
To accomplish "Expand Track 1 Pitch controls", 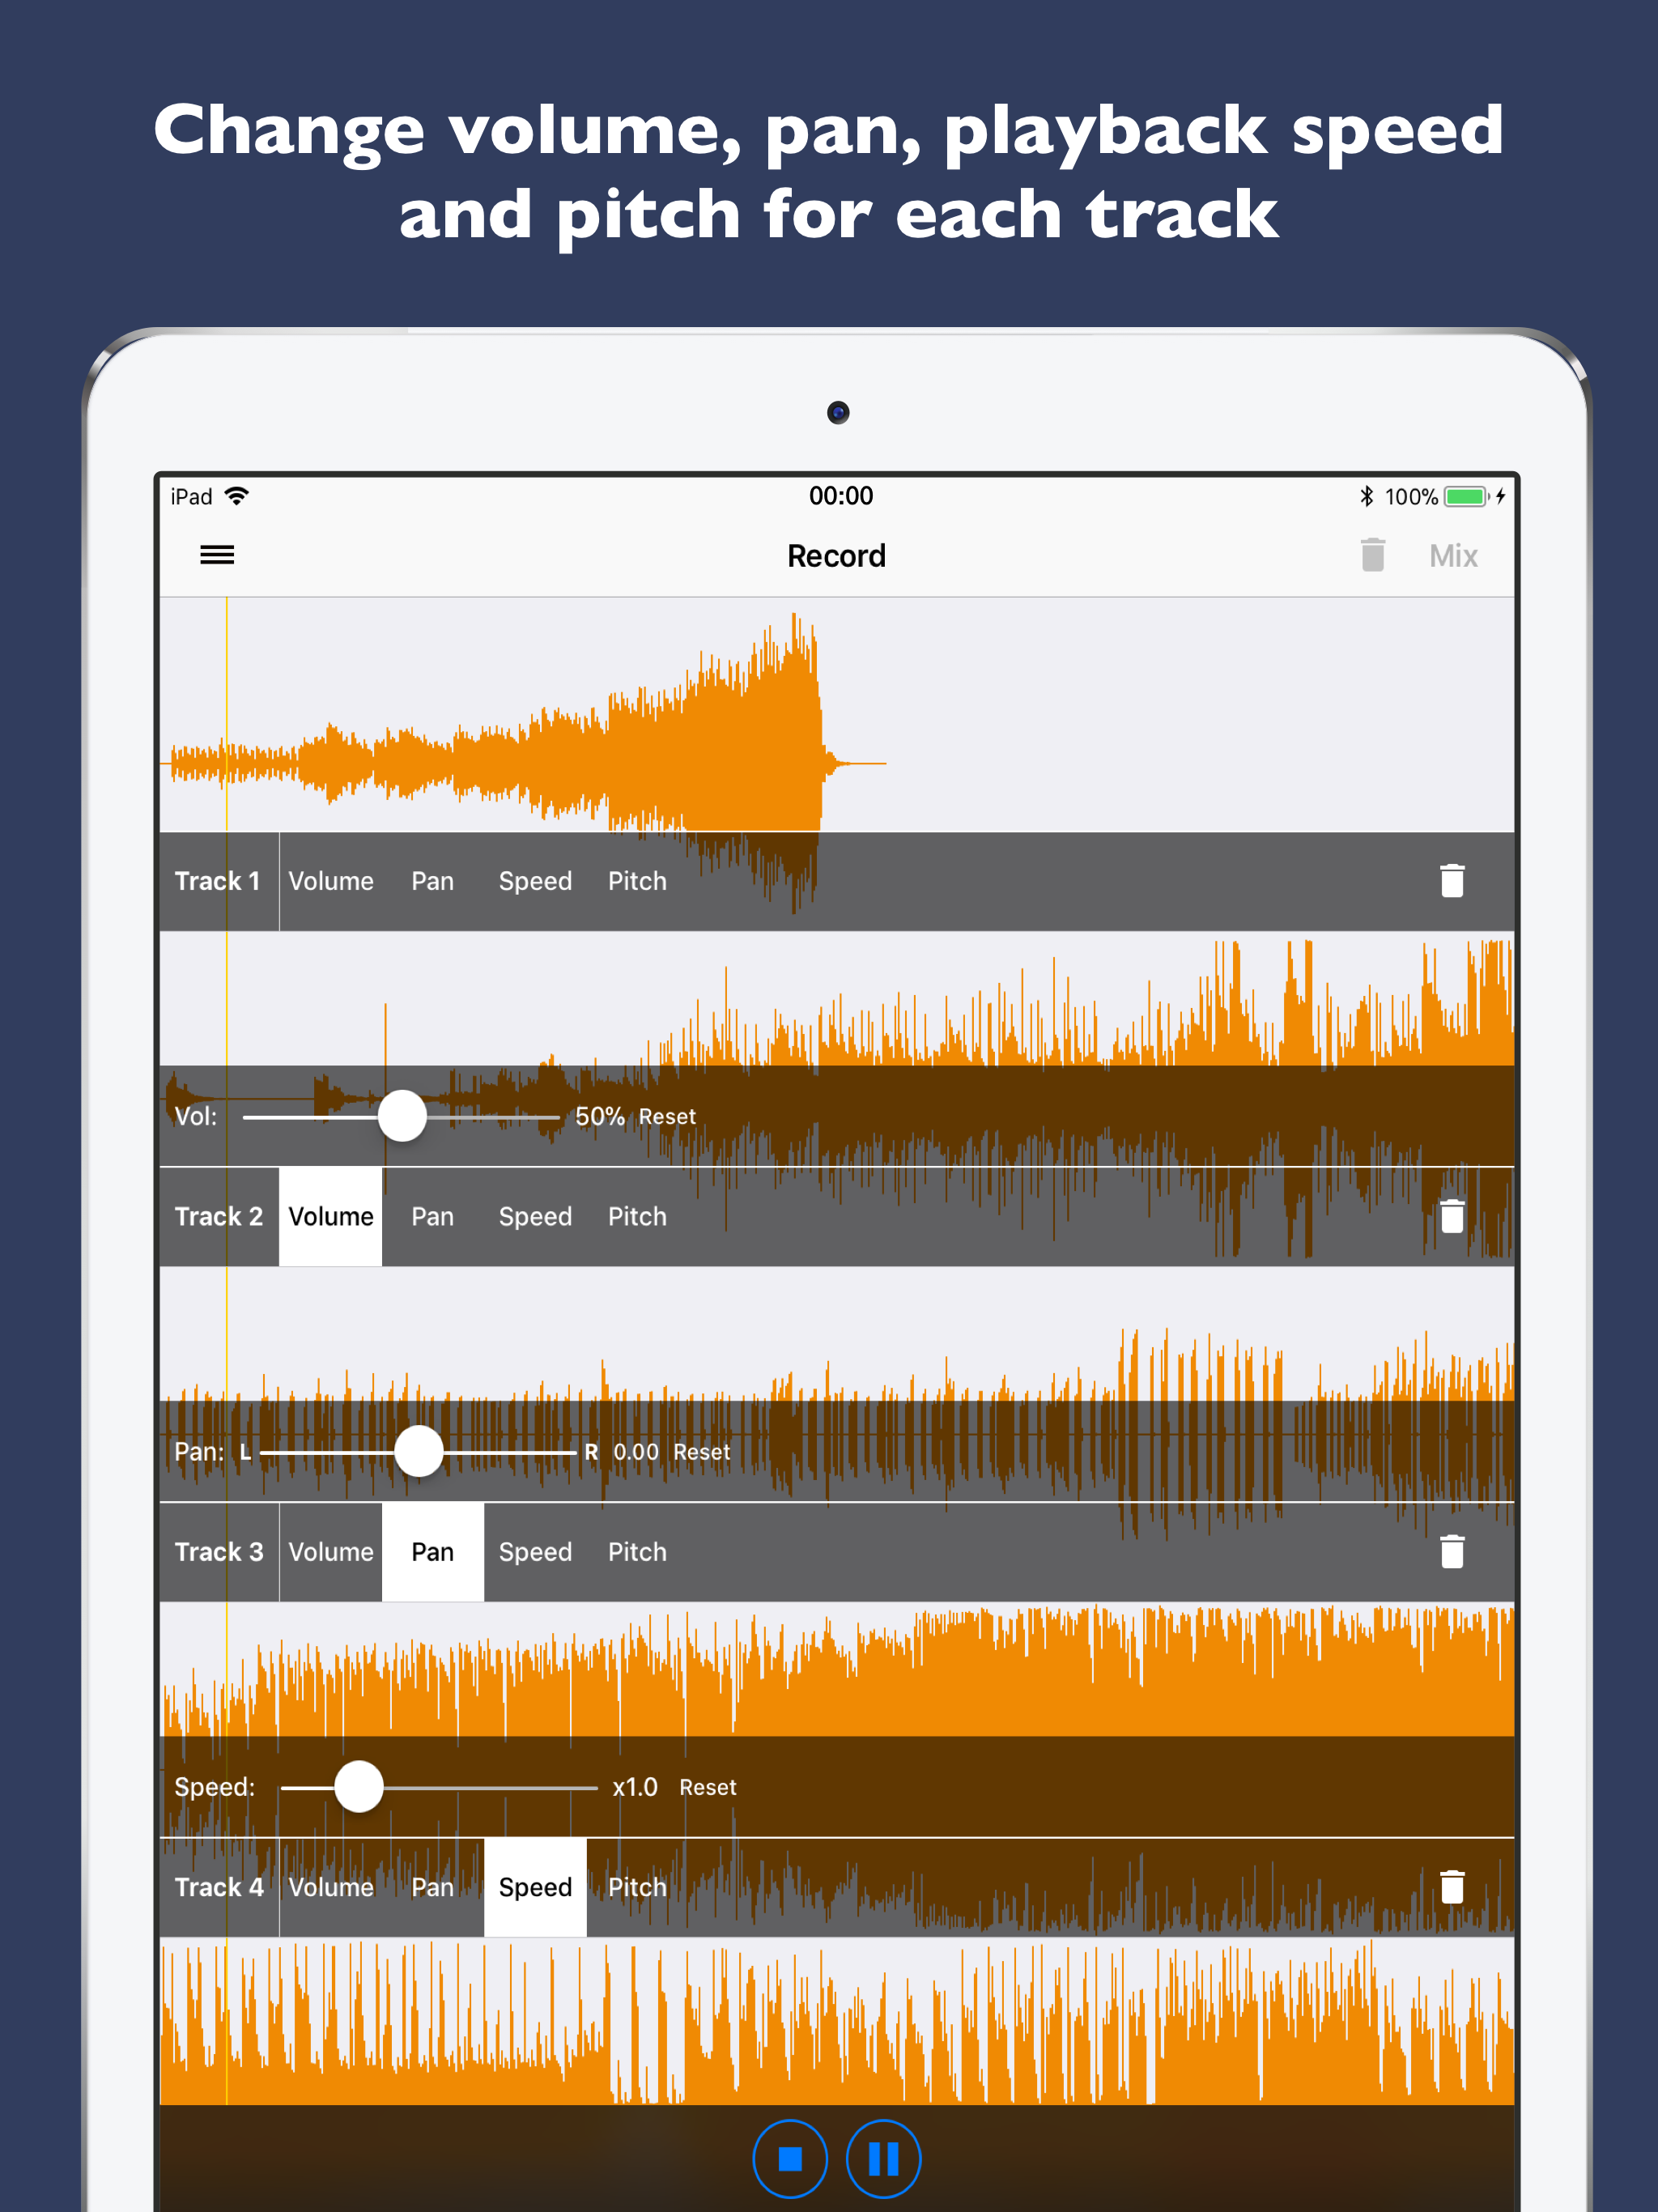I will click(637, 881).
